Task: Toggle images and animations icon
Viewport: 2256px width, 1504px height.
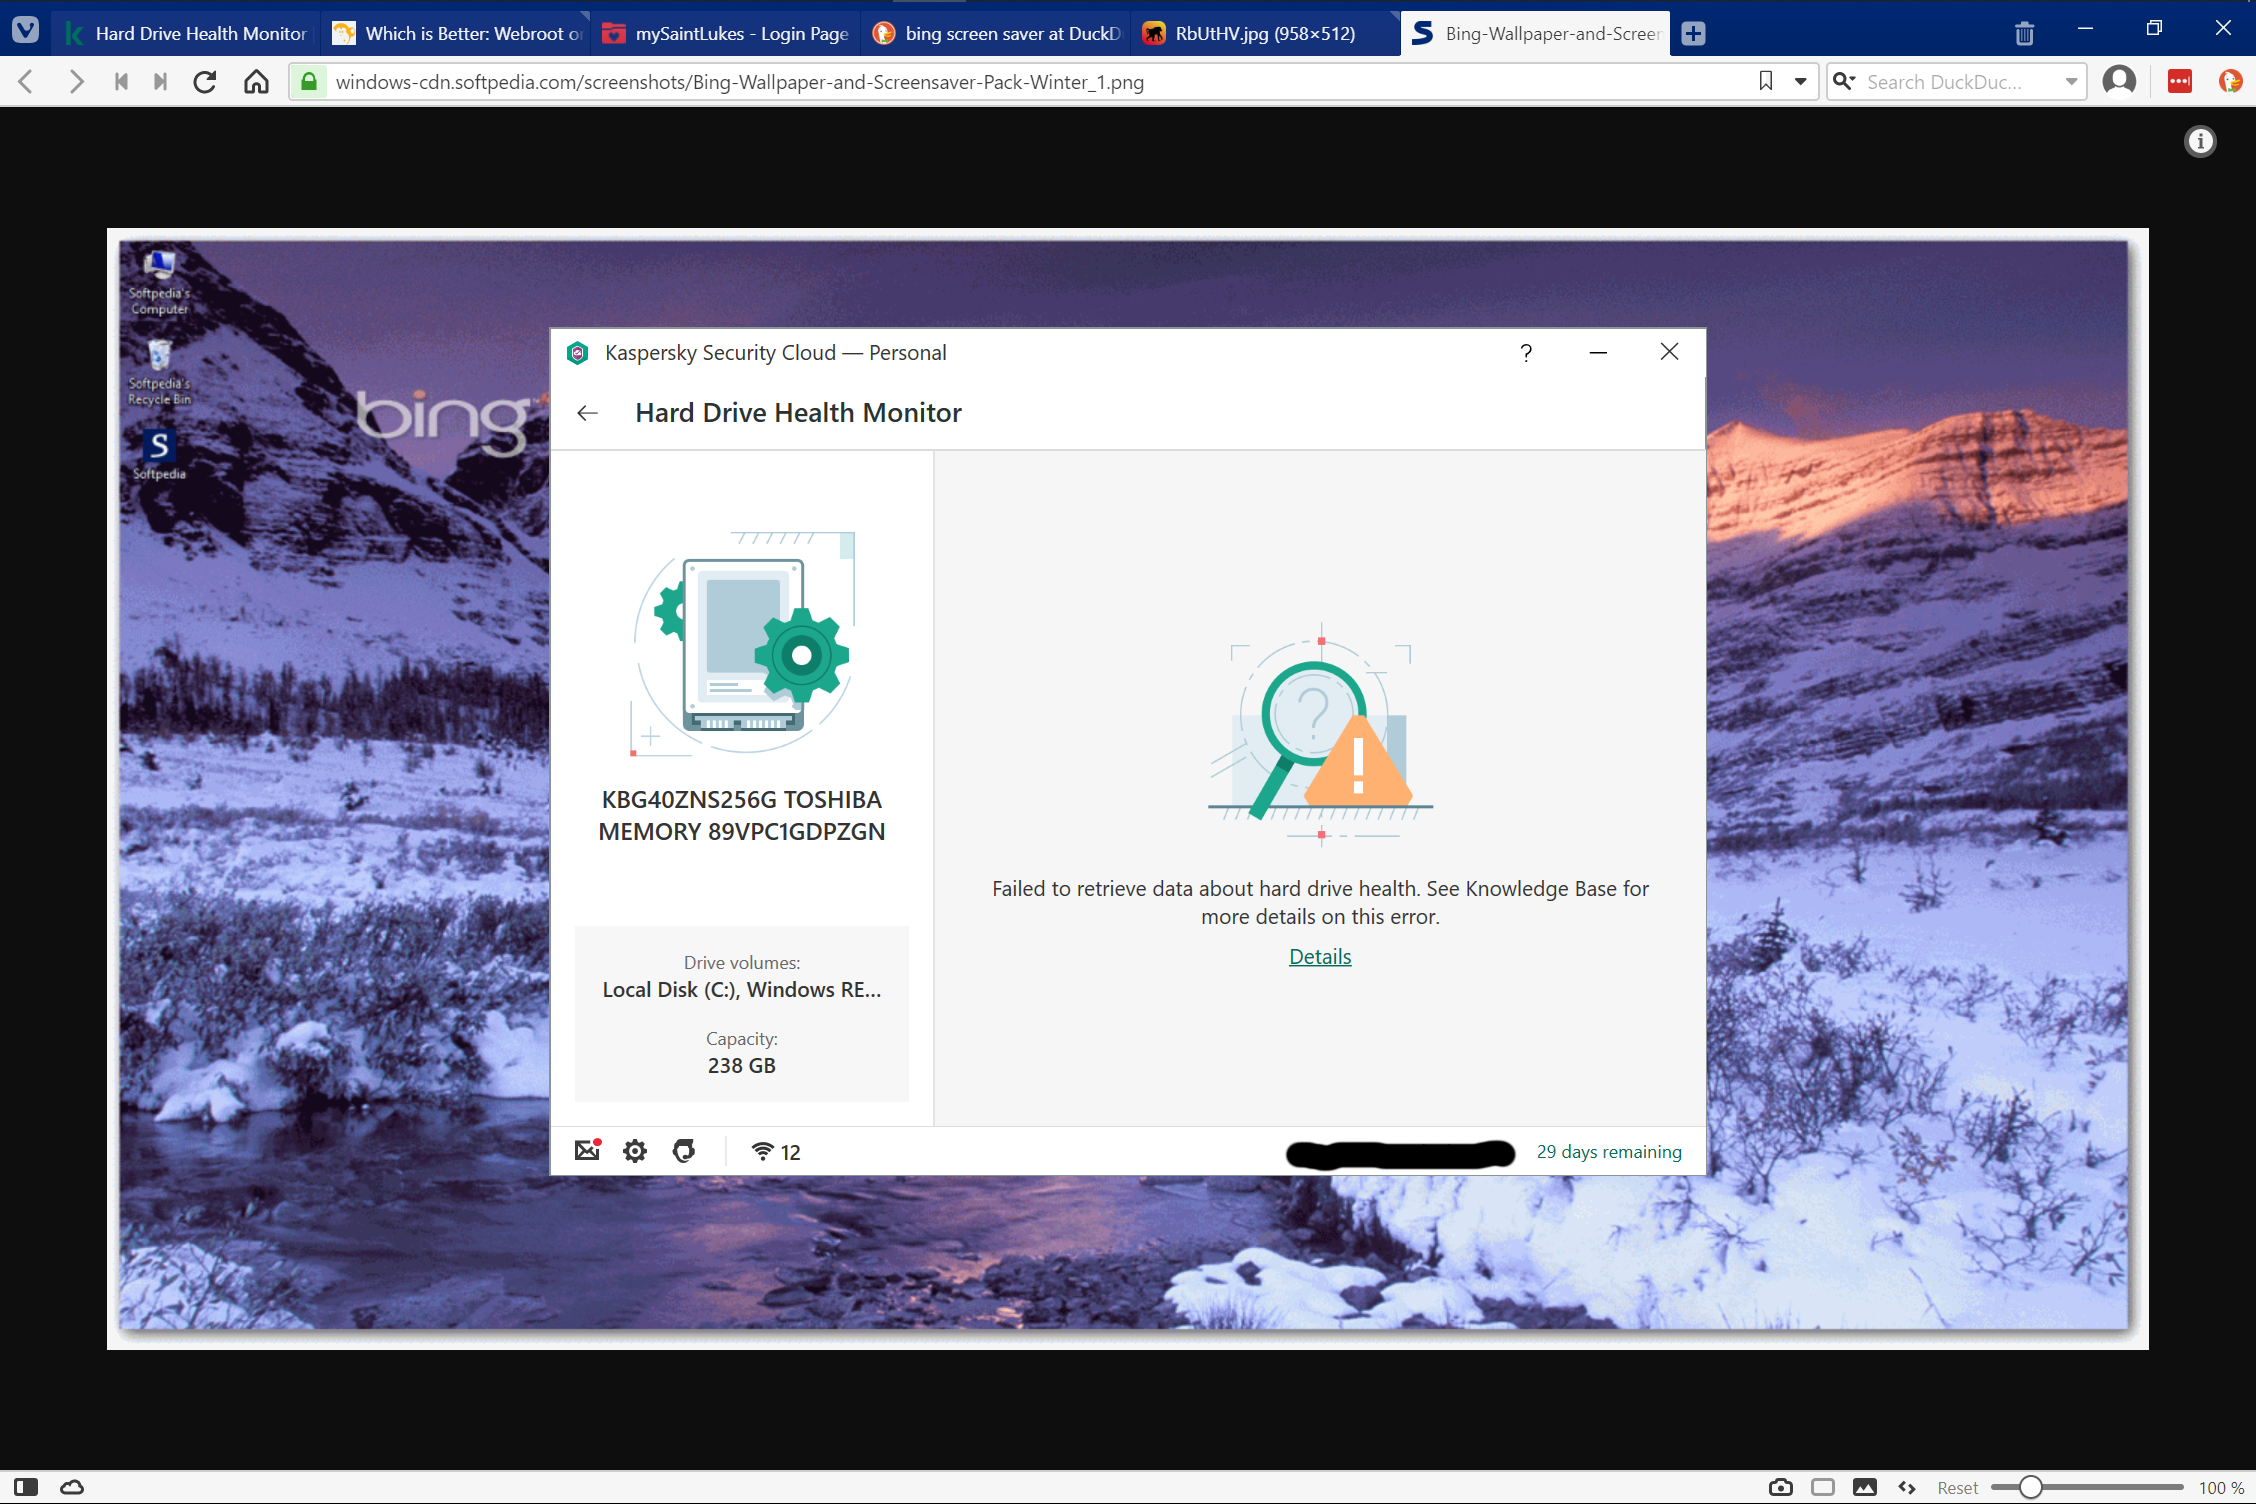Action: click(x=1865, y=1487)
